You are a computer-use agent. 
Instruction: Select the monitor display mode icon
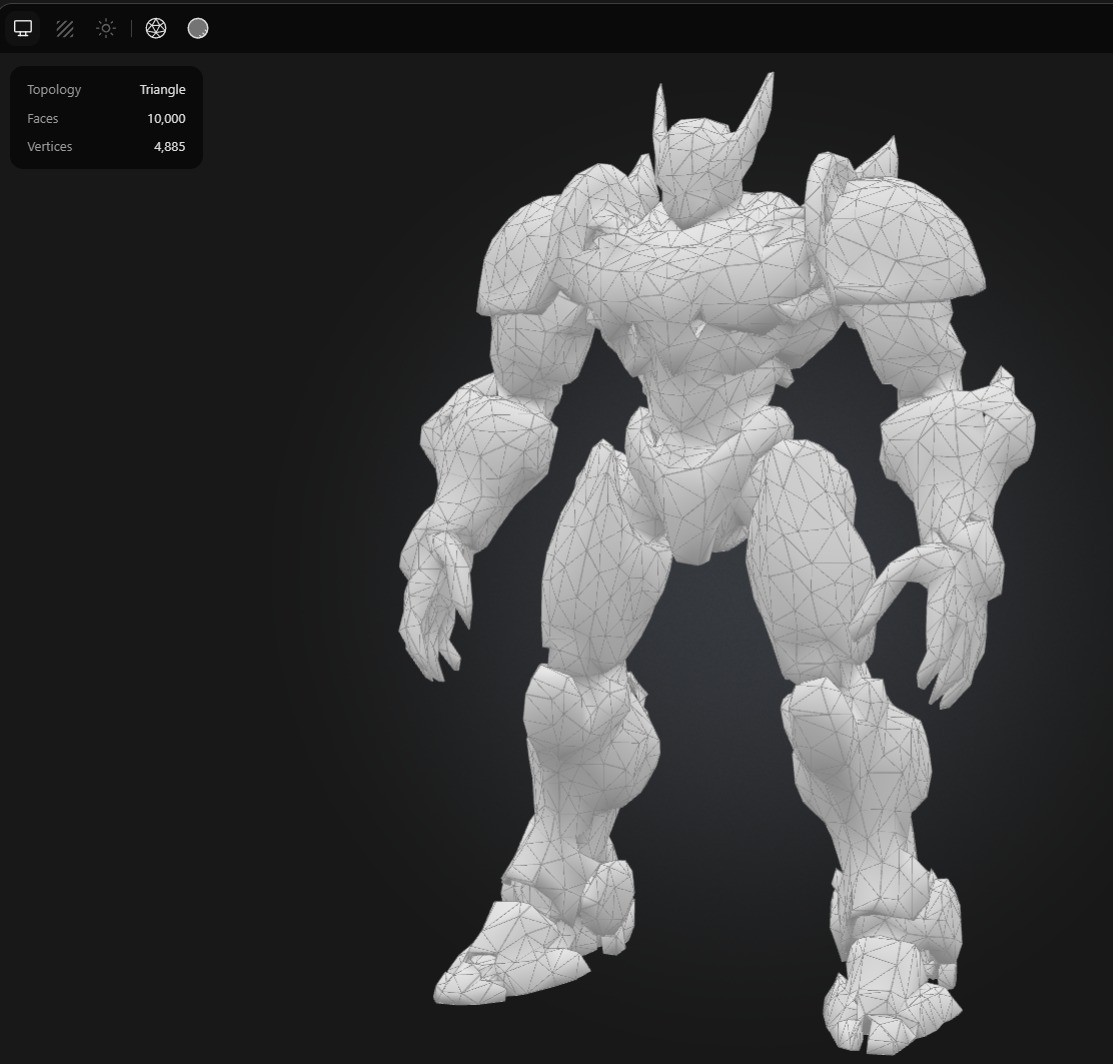coord(23,28)
